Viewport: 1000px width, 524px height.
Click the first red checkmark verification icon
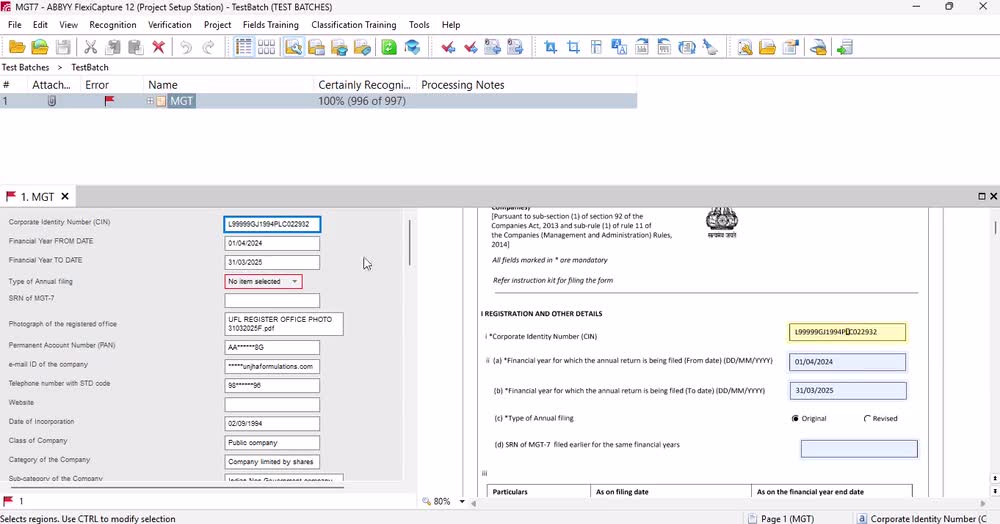448,47
